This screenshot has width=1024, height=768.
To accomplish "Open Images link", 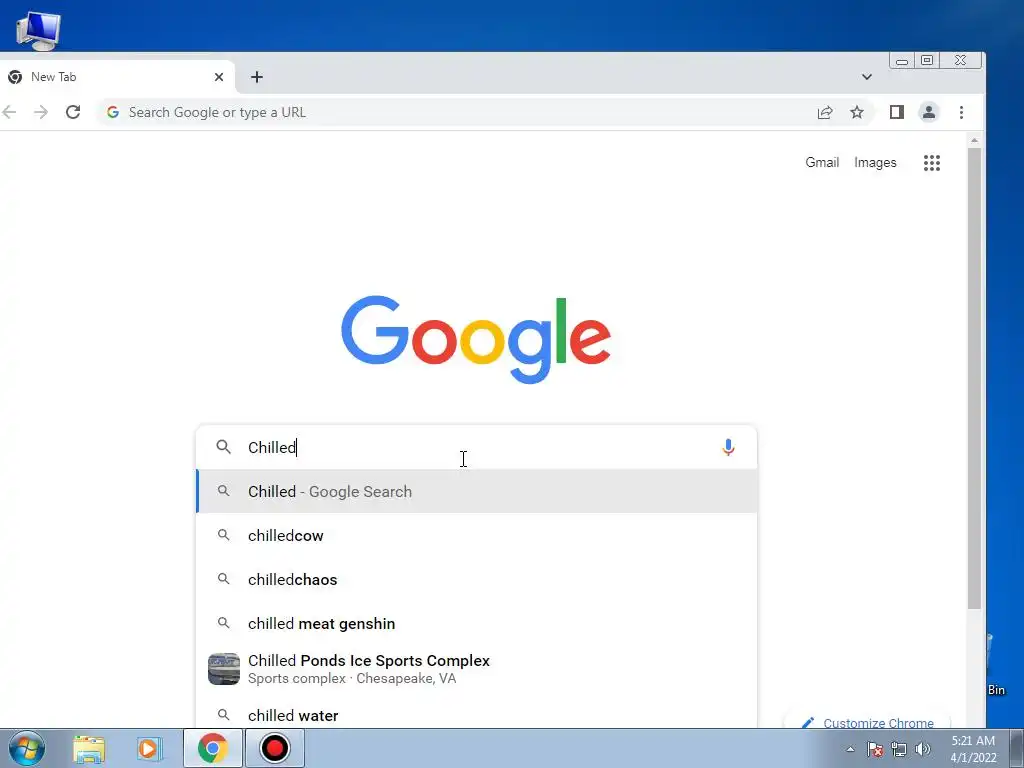I will tap(875, 163).
